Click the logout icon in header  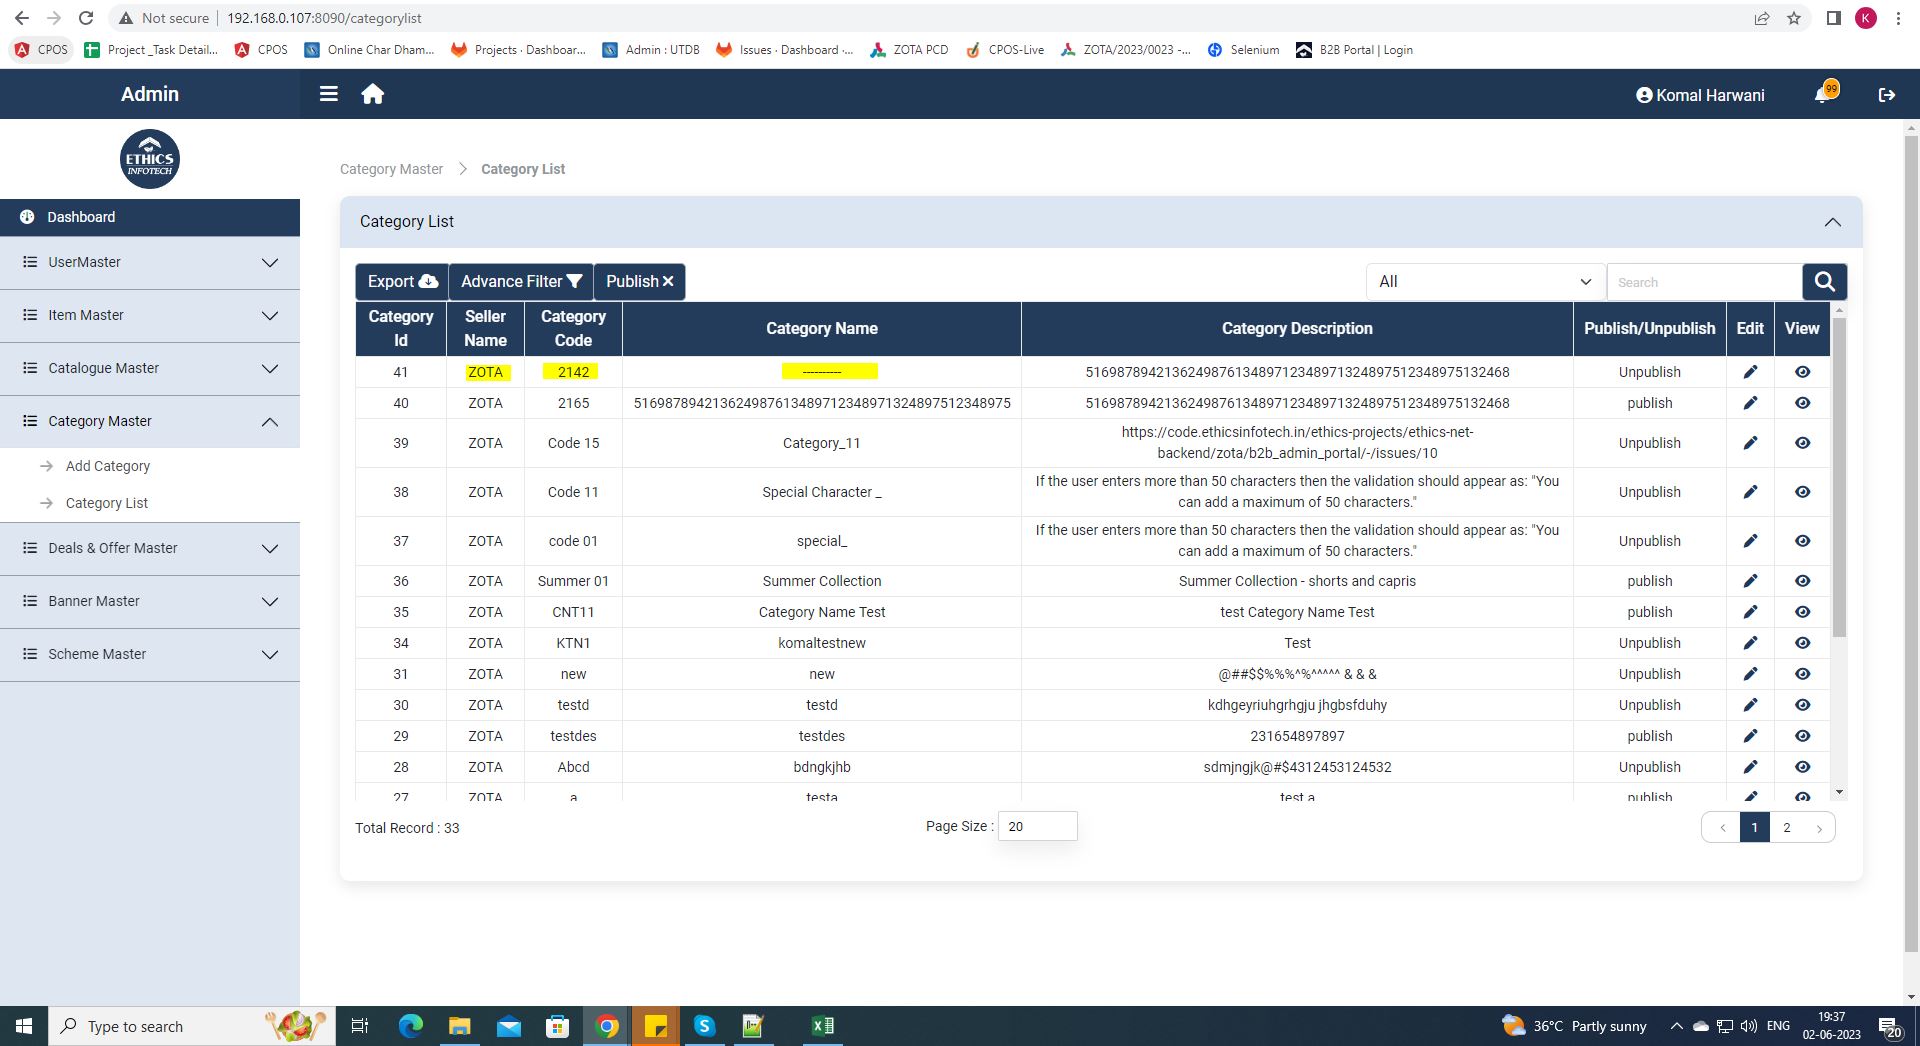(x=1886, y=95)
